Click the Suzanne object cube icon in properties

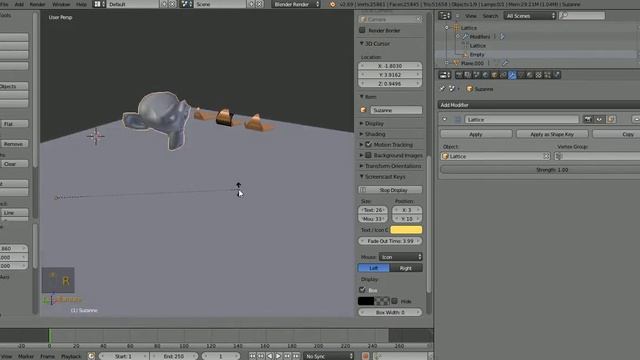coord(469,89)
